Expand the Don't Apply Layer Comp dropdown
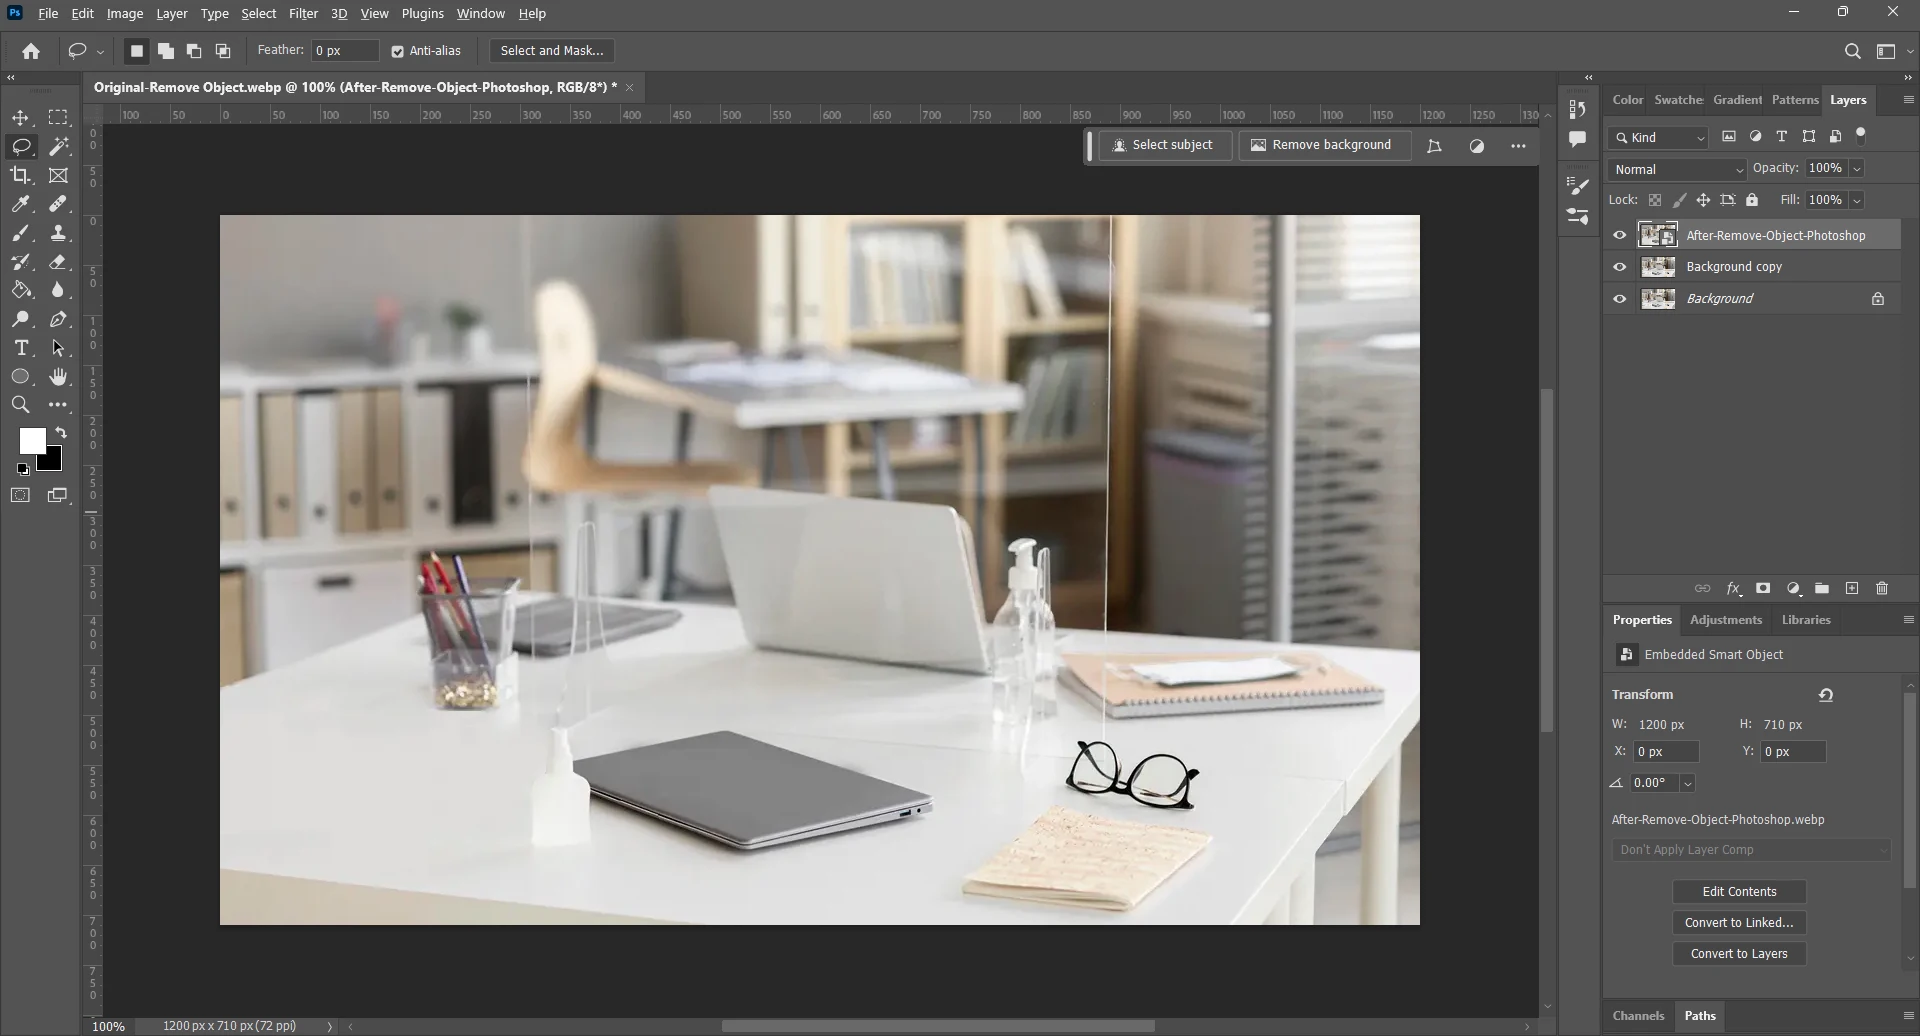 click(x=1752, y=849)
